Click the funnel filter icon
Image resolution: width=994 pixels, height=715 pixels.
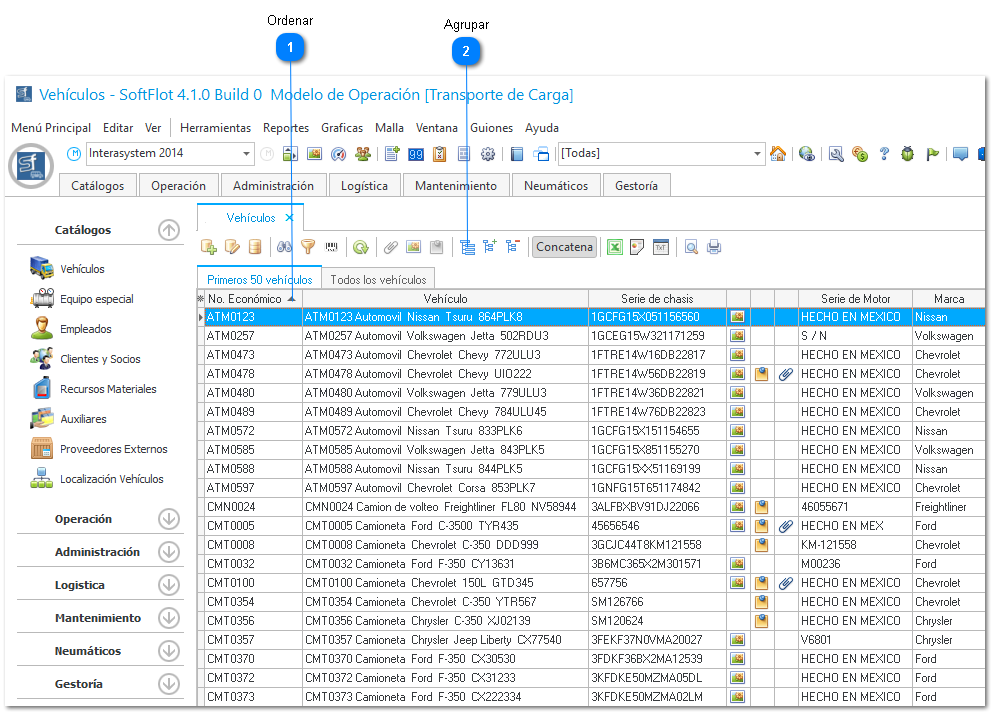[x=308, y=247]
